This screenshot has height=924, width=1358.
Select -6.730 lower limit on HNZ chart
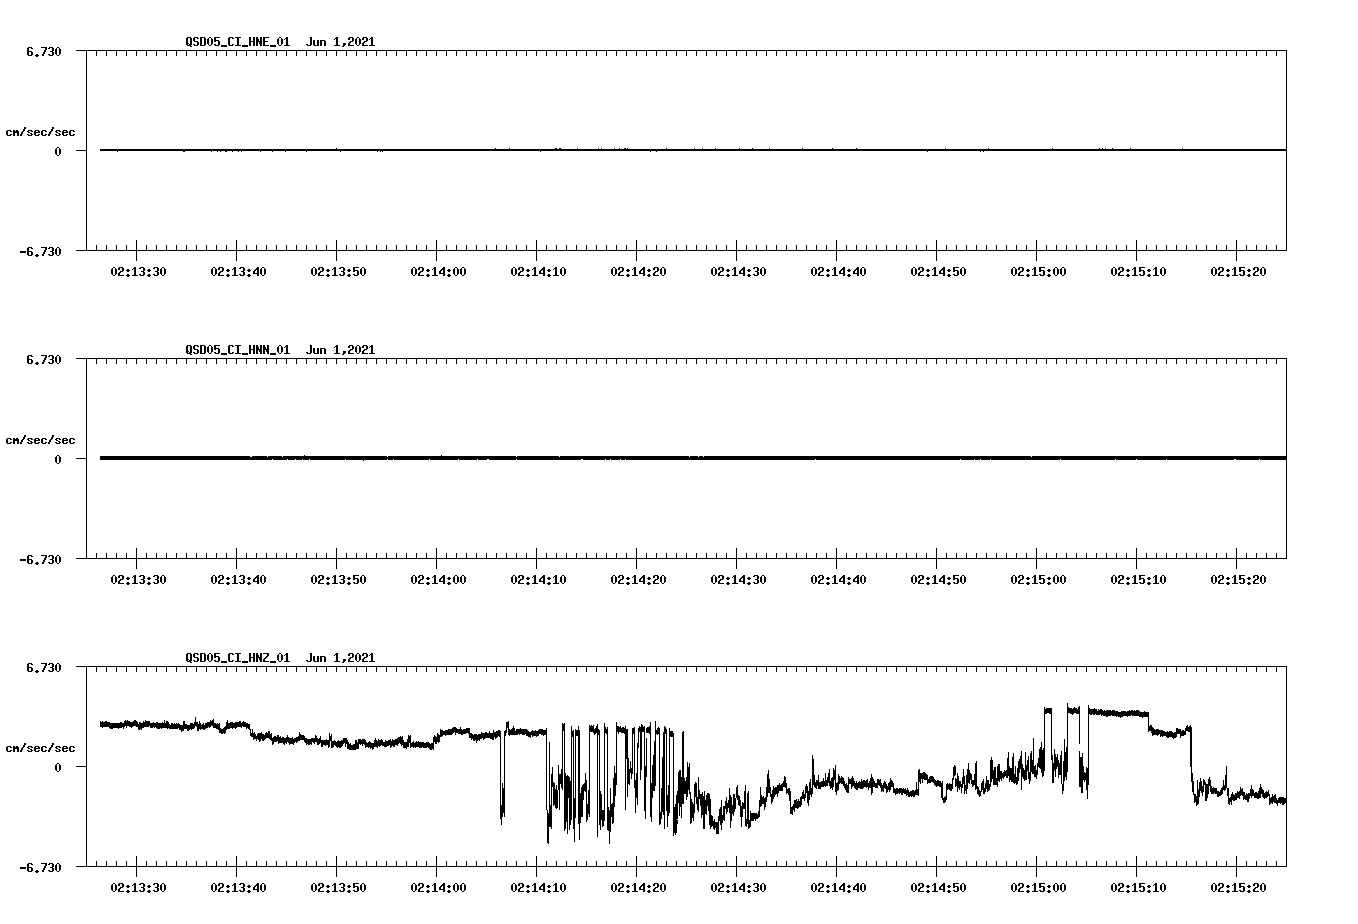click(x=41, y=867)
